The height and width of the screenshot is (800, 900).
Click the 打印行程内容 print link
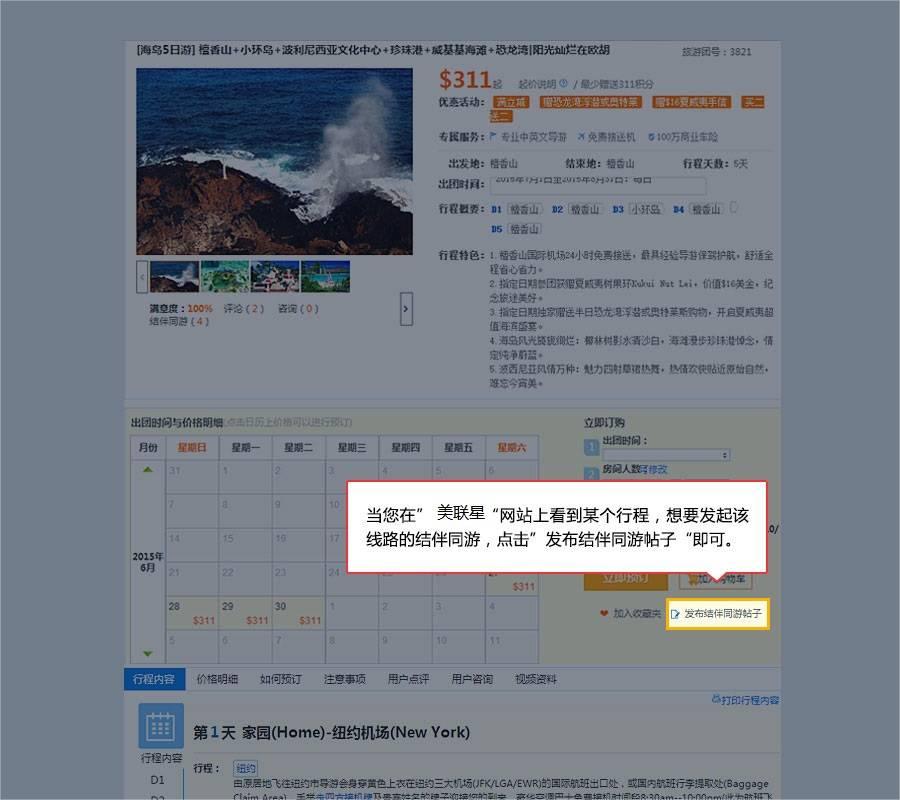tap(745, 700)
